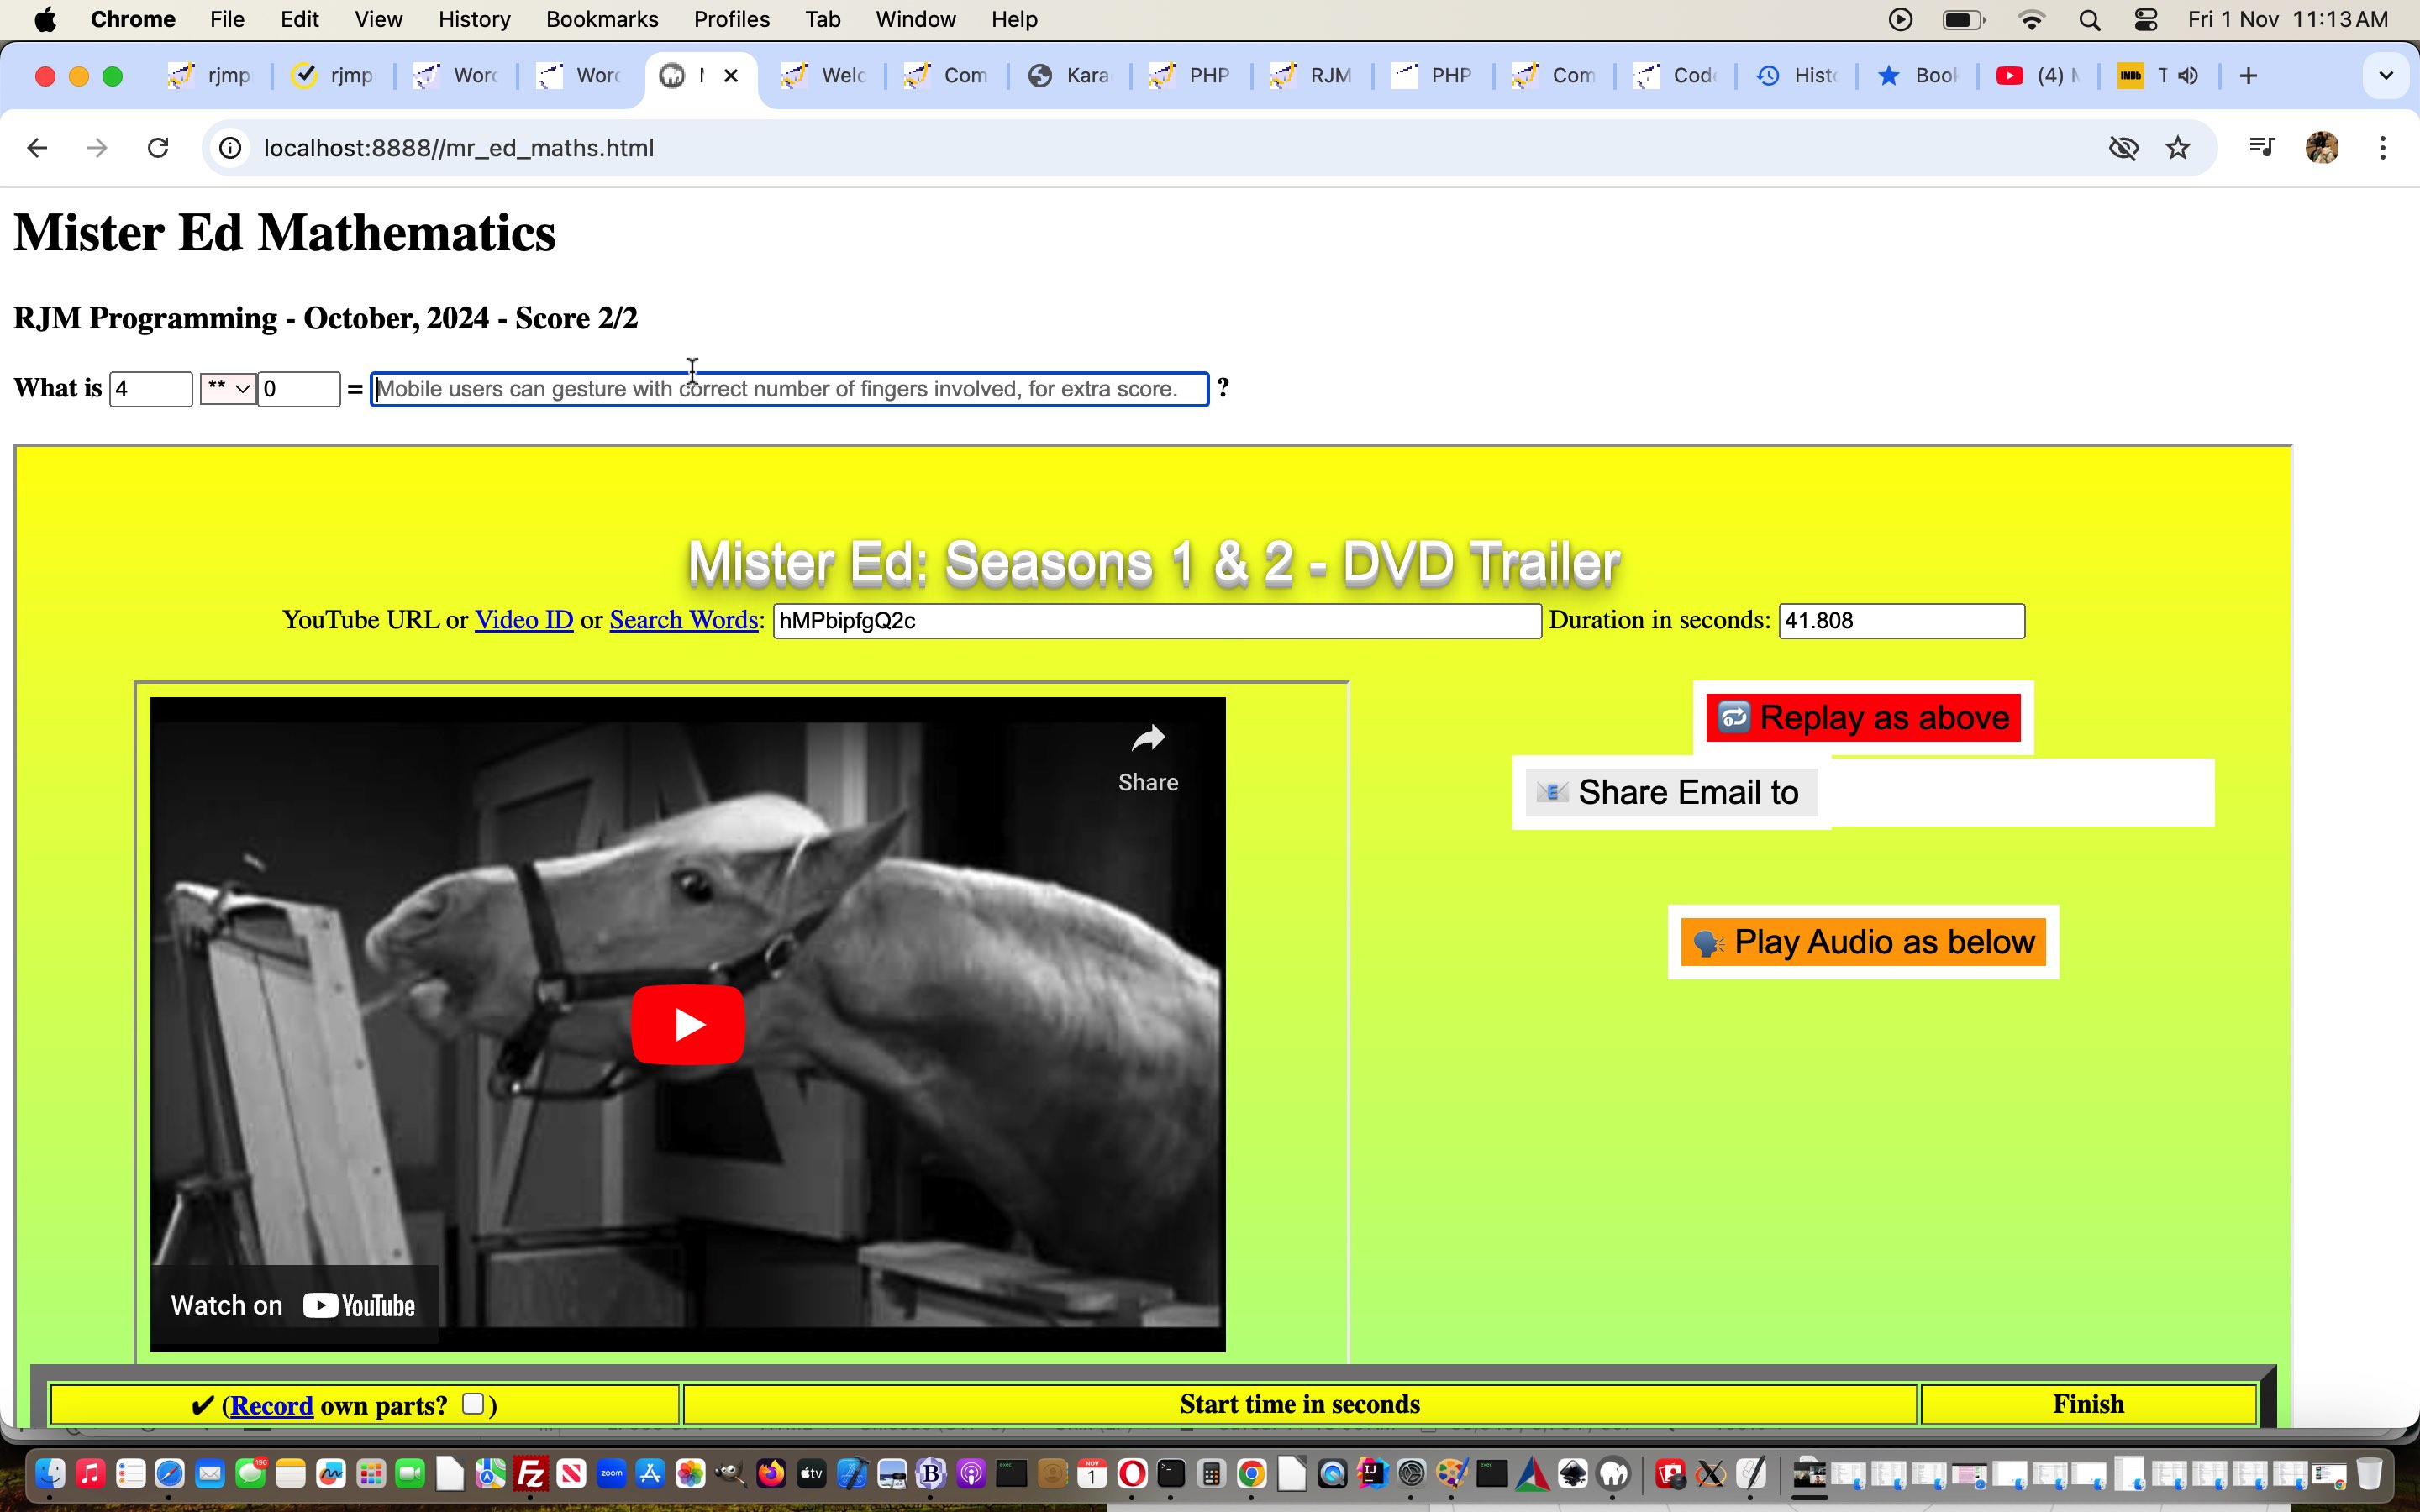Click the YouTube Video ID input field

pyautogui.click(x=1157, y=618)
